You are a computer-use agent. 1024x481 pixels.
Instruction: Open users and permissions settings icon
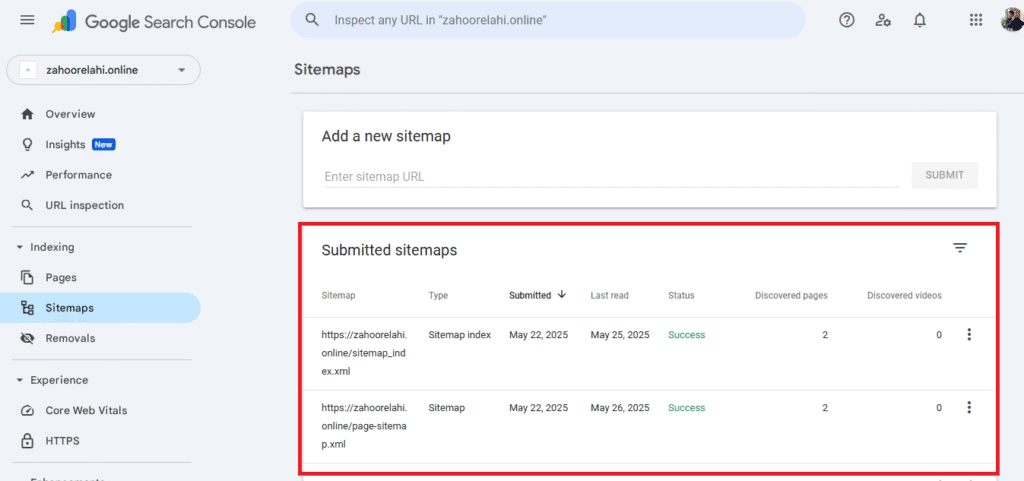coord(883,20)
